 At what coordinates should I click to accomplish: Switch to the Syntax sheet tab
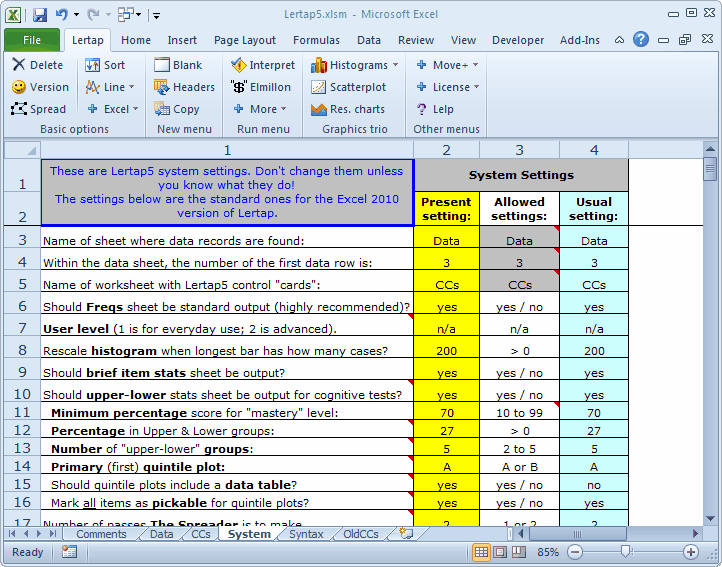[x=306, y=534]
